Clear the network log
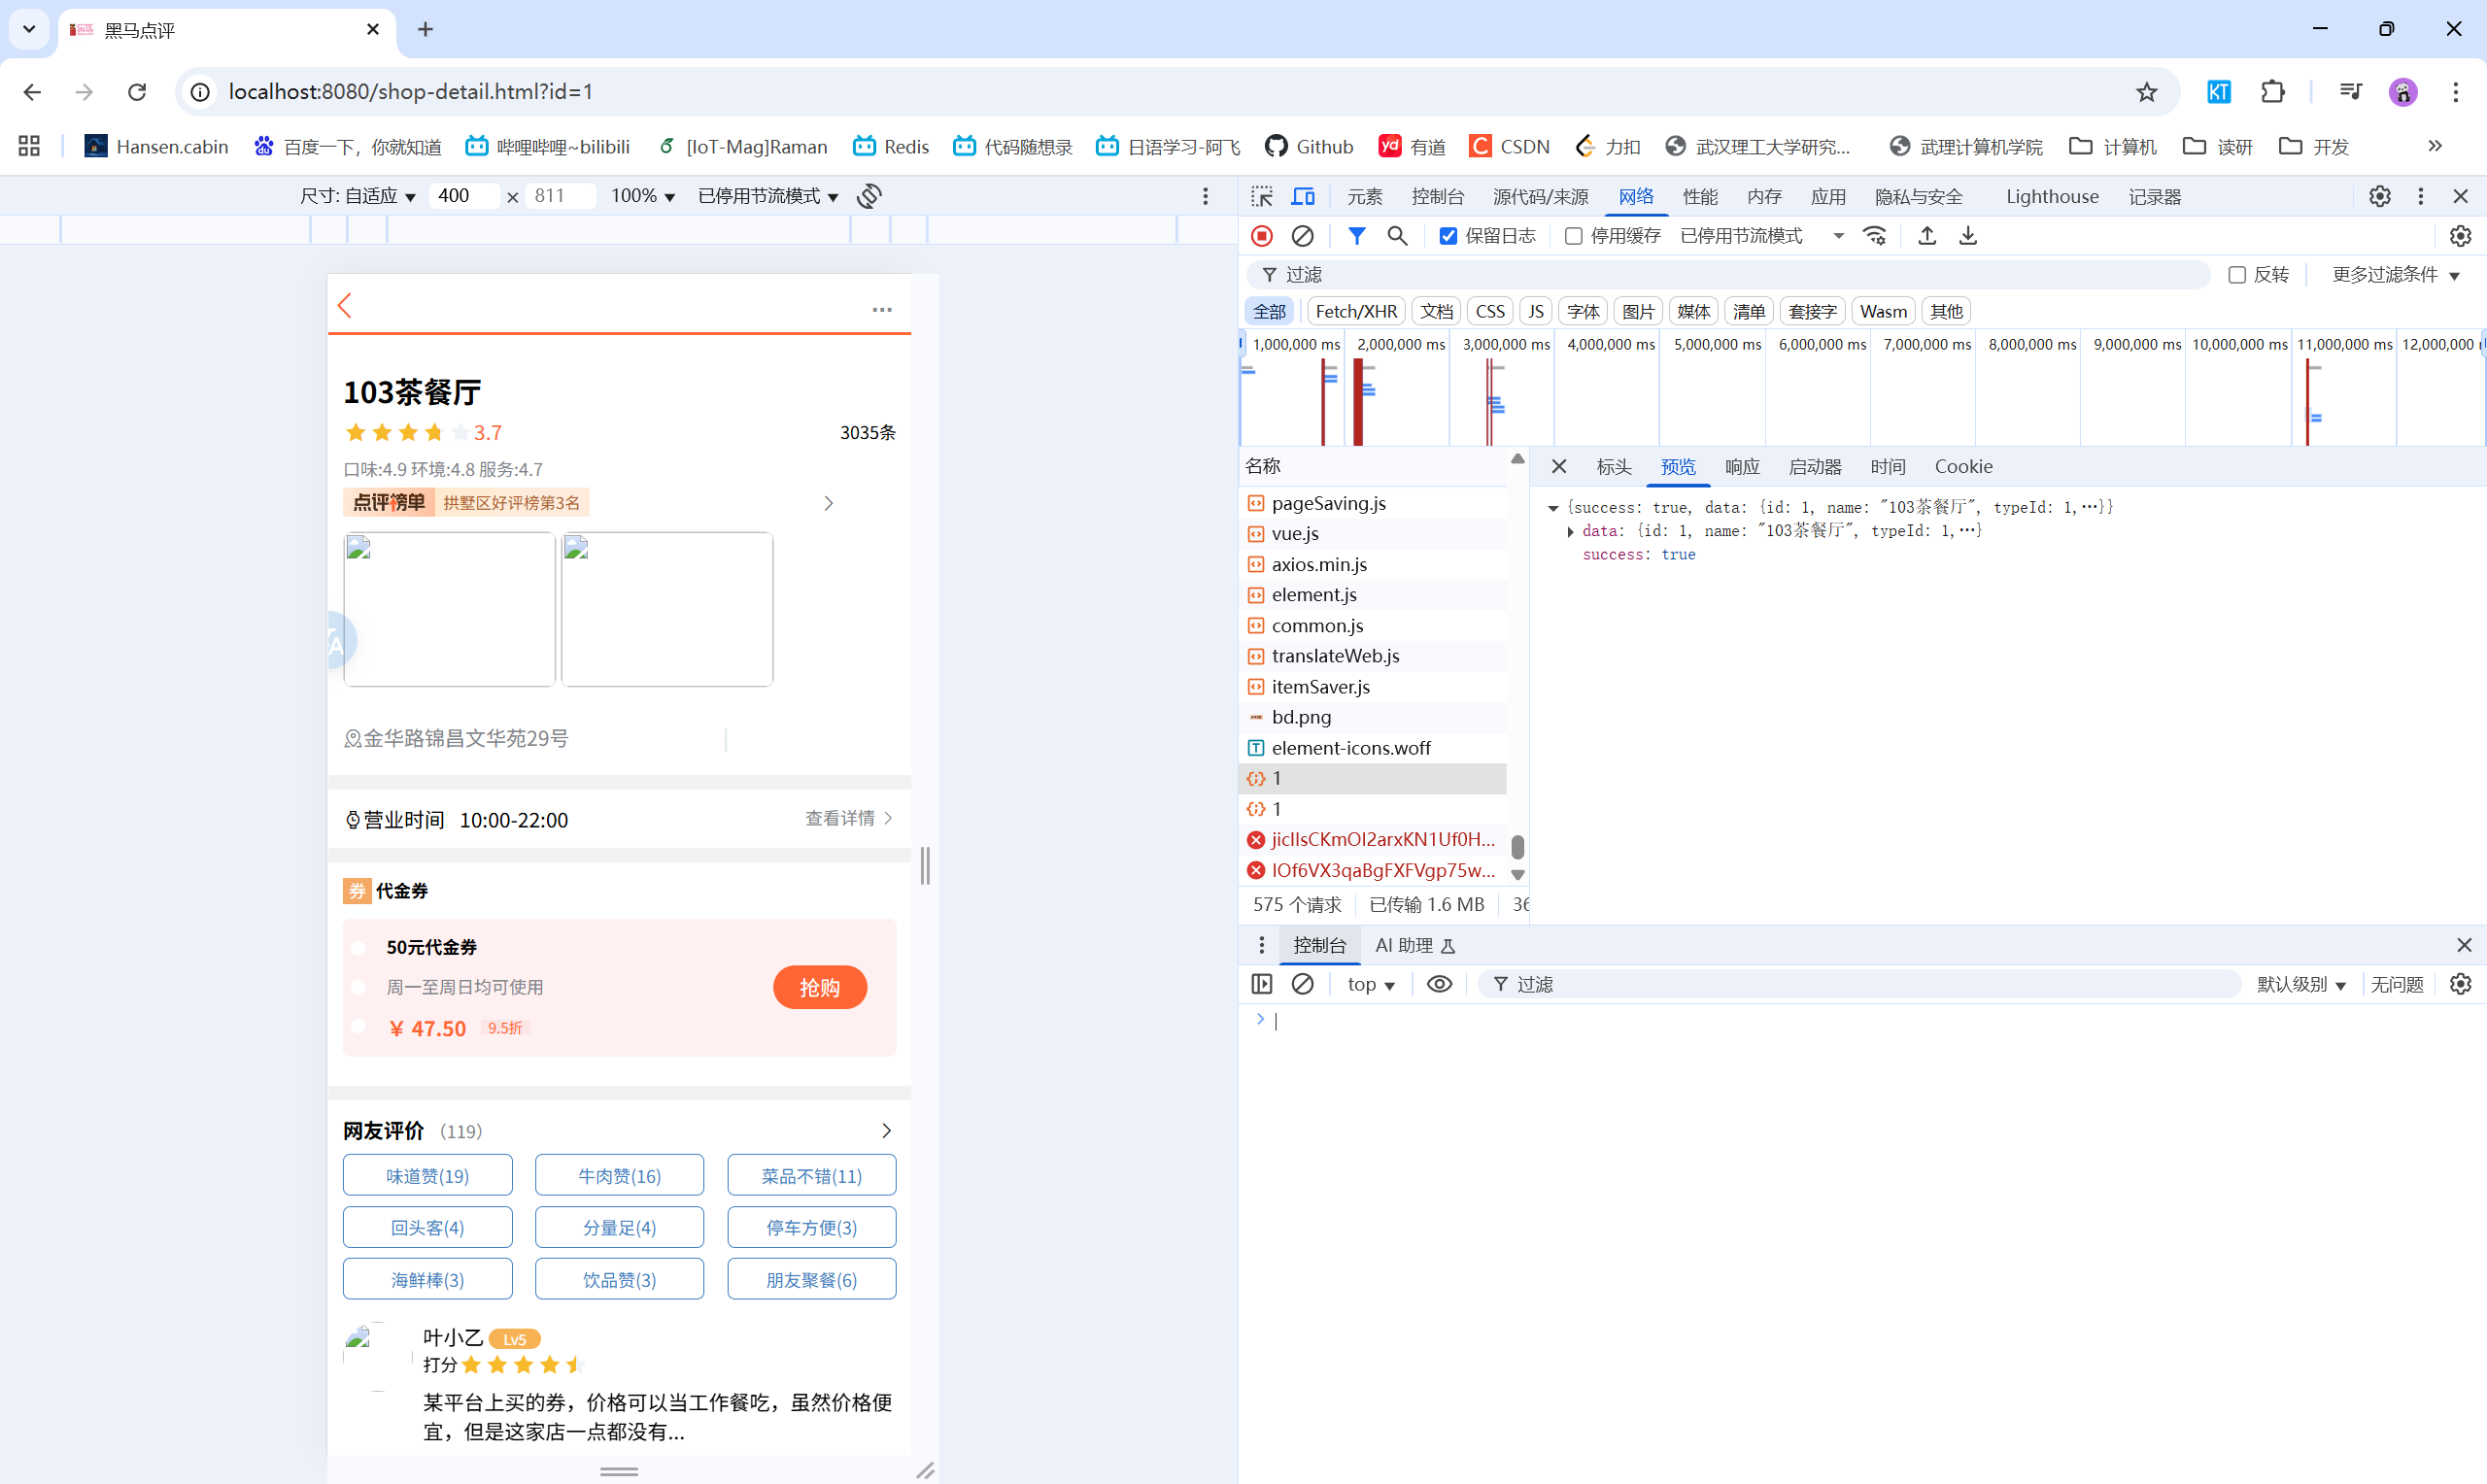Viewport: 2487px width, 1484px height. click(x=1301, y=235)
